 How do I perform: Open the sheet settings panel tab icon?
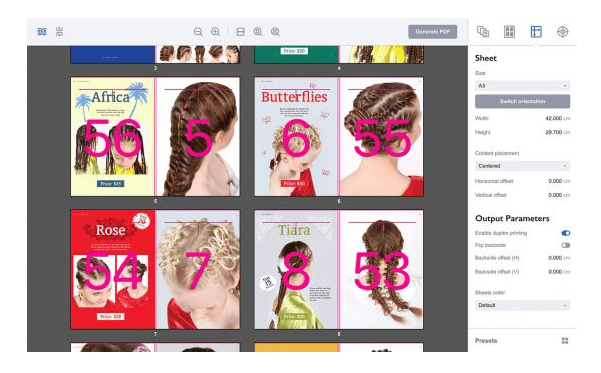[x=536, y=32]
